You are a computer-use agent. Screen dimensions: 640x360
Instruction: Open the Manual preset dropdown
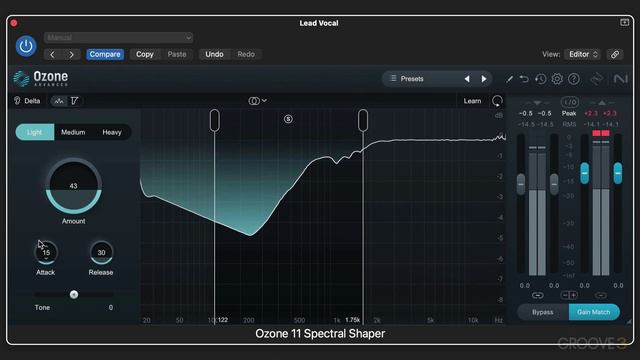[x=118, y=38]
